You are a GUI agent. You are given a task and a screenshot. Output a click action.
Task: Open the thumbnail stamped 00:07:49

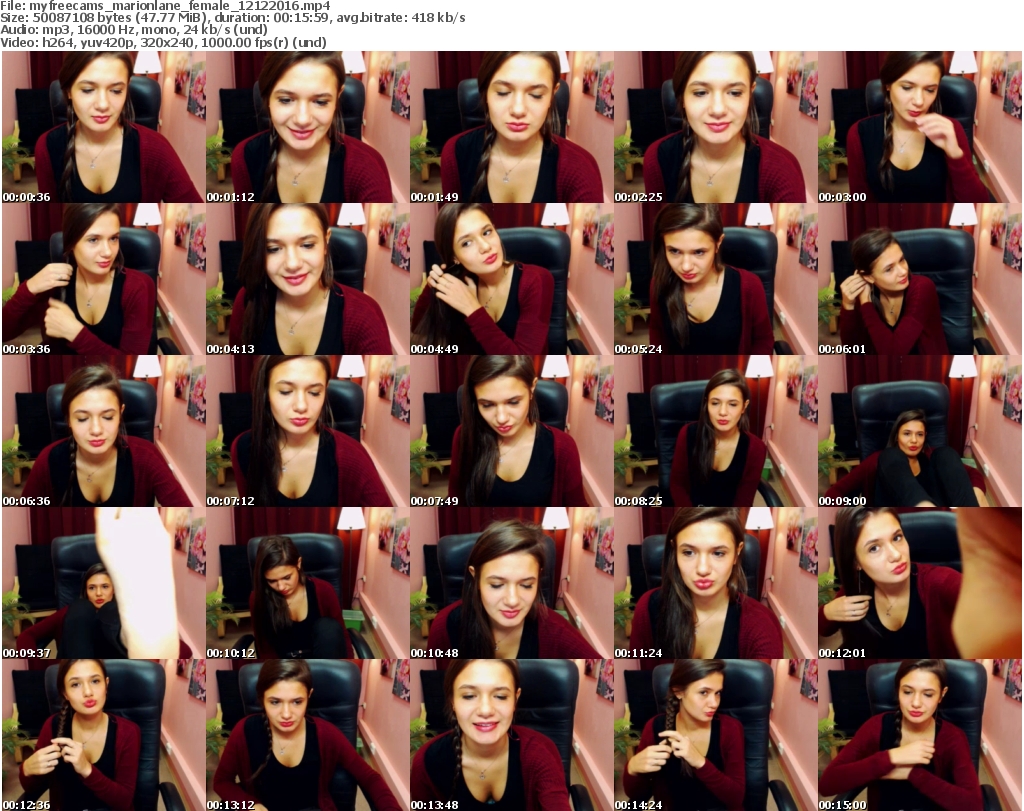(x=511, y=431)
